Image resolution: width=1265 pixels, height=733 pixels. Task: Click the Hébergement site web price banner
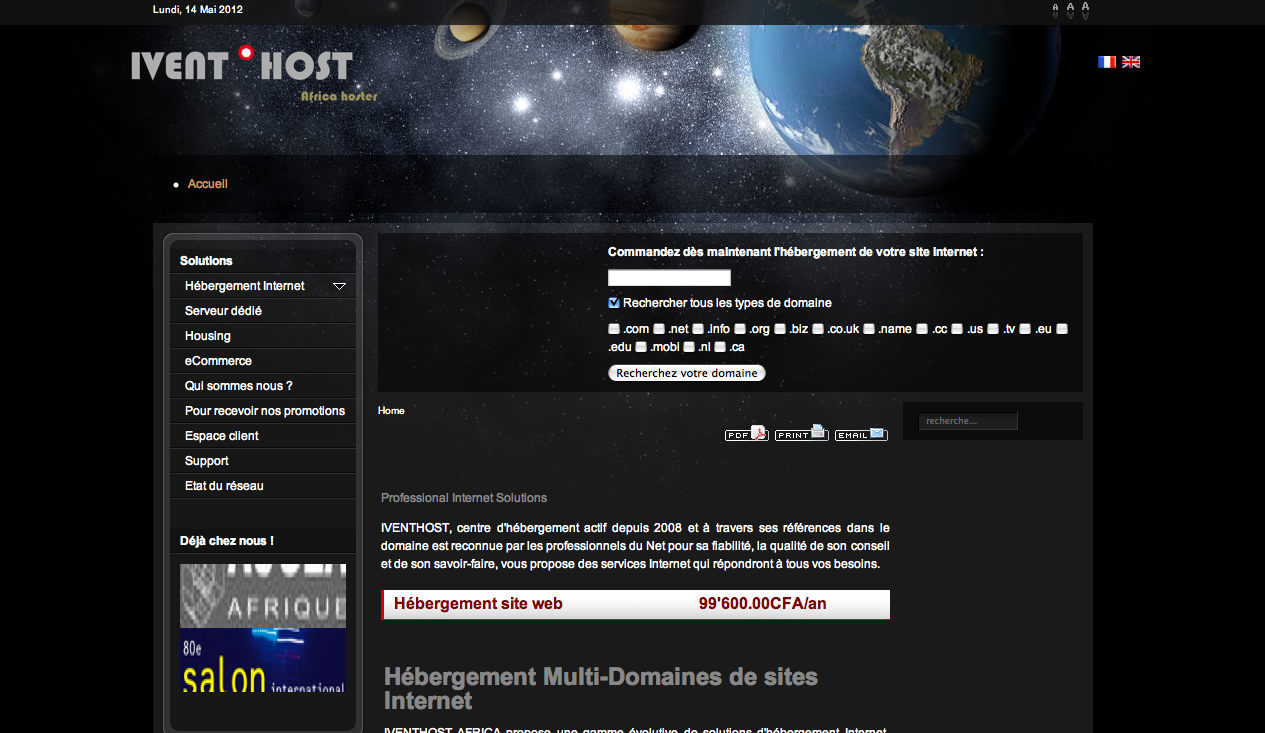point(635,604)
